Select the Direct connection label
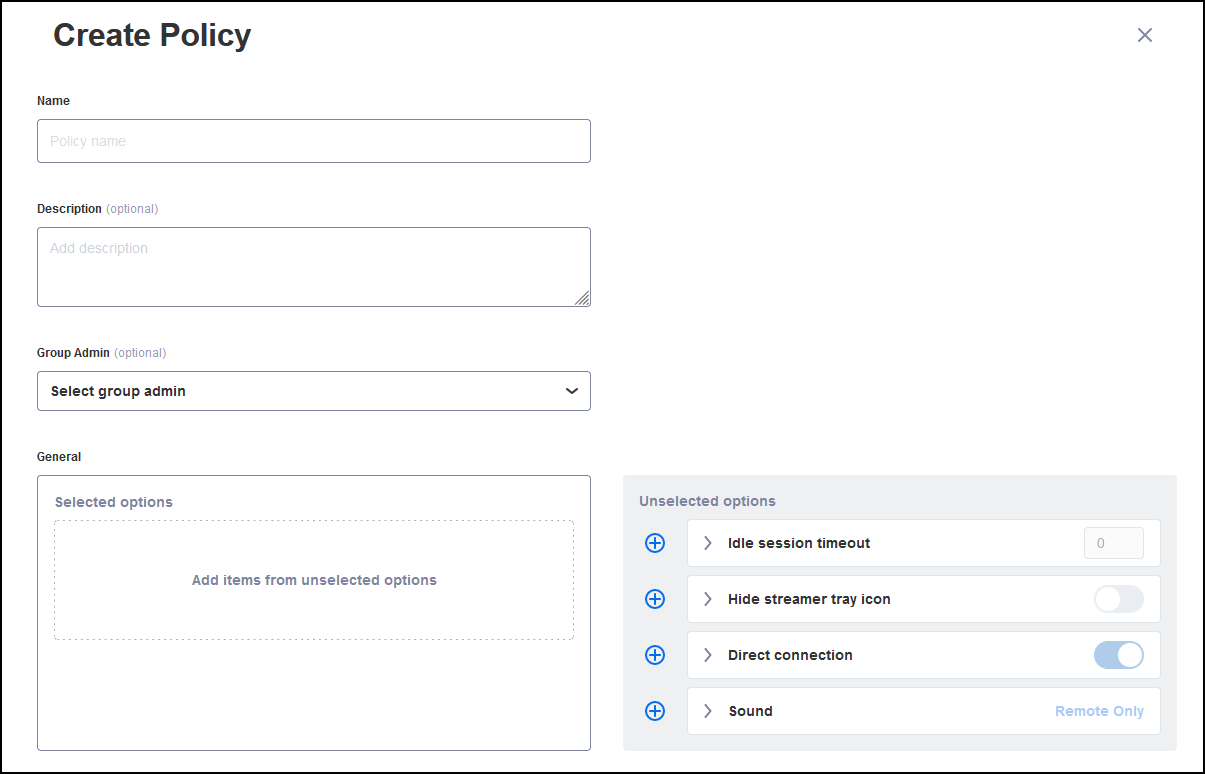 pyautogui.click(x=790, y=655)
